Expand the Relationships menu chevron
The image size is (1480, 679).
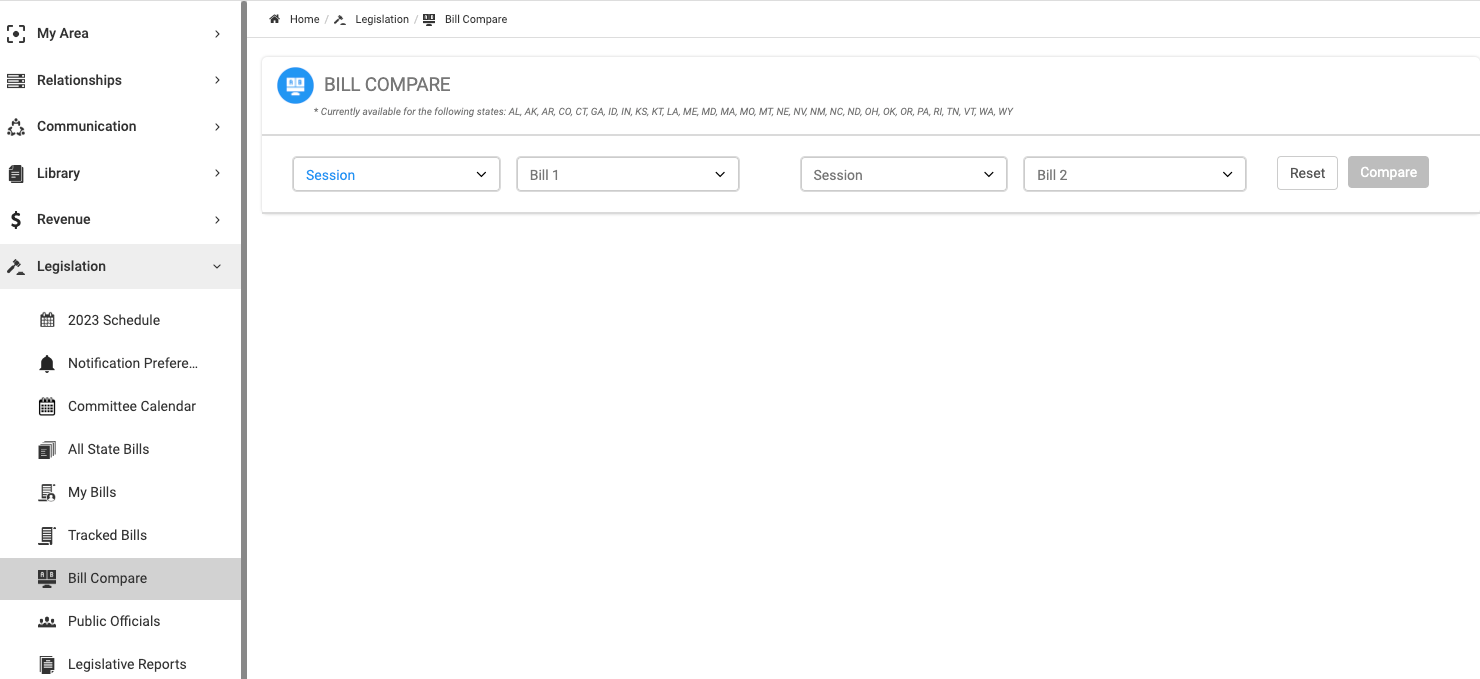[x=218, y=80]
